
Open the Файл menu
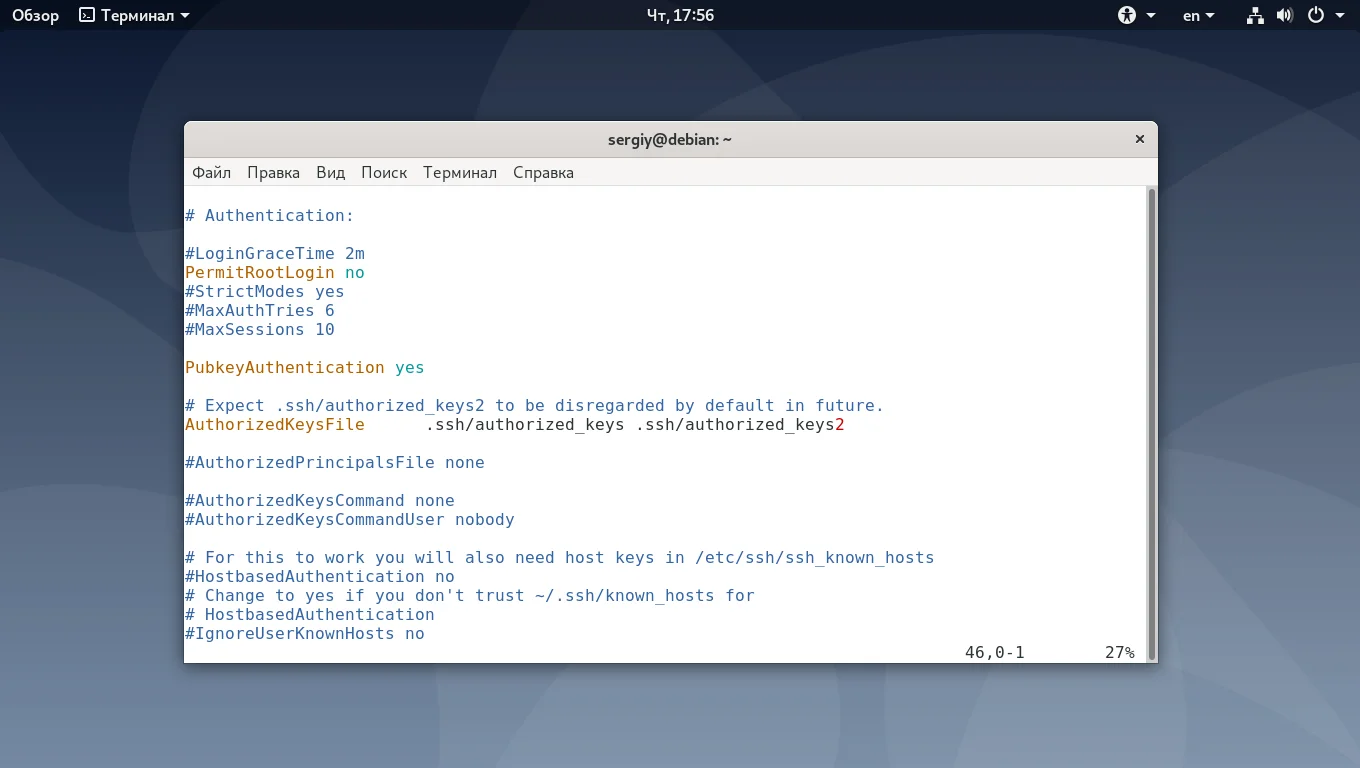point(211,172)
